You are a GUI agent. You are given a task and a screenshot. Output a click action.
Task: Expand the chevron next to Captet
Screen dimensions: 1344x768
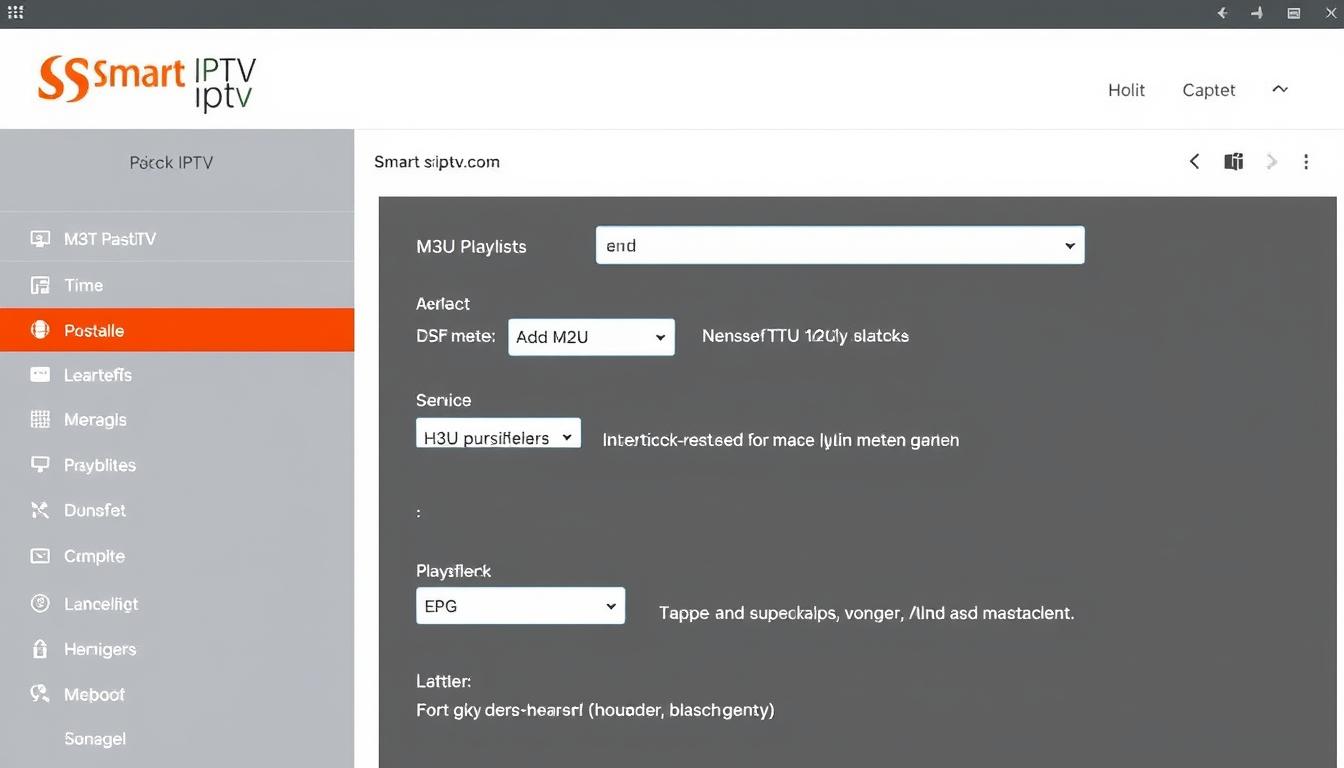tap(1280, 89)
